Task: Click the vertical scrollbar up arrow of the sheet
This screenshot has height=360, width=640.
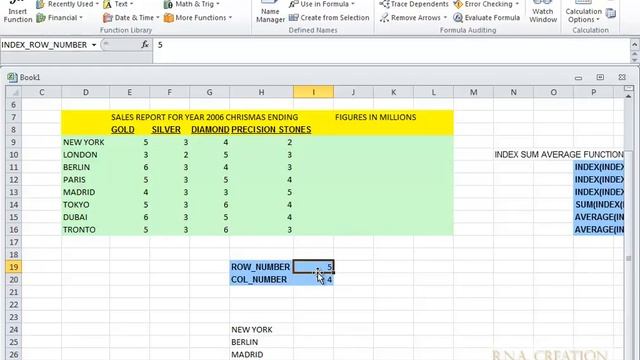Action: [629, 96]
